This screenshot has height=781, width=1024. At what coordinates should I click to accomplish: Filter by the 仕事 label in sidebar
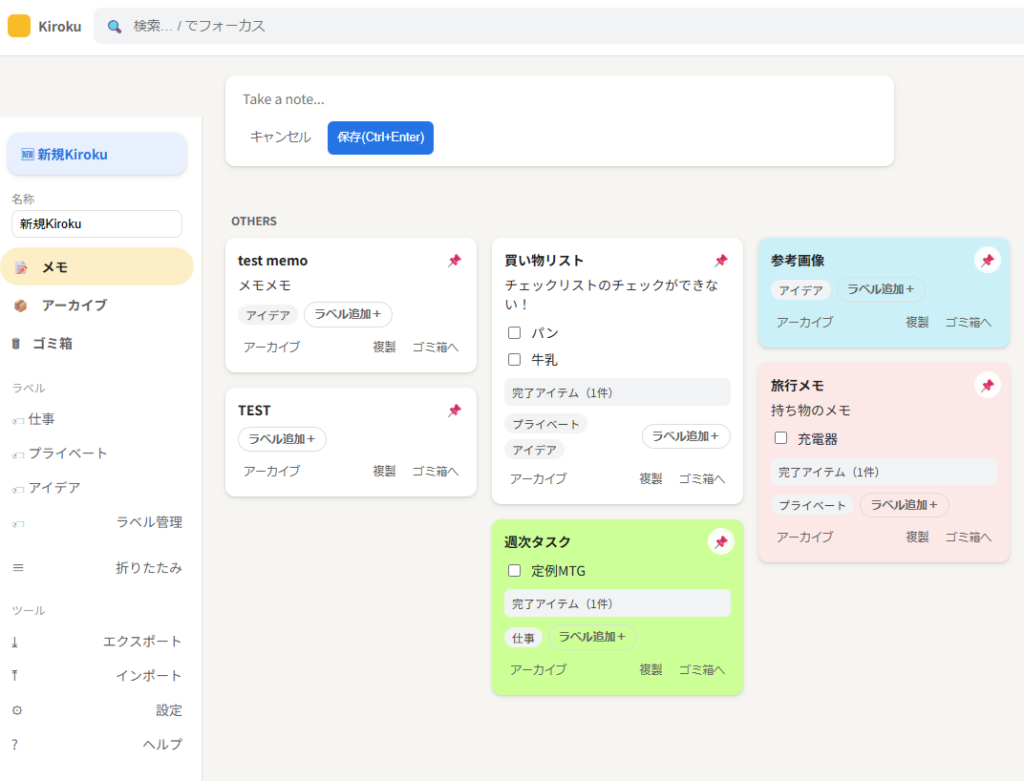pyautogui.click(x=42, y=419)
